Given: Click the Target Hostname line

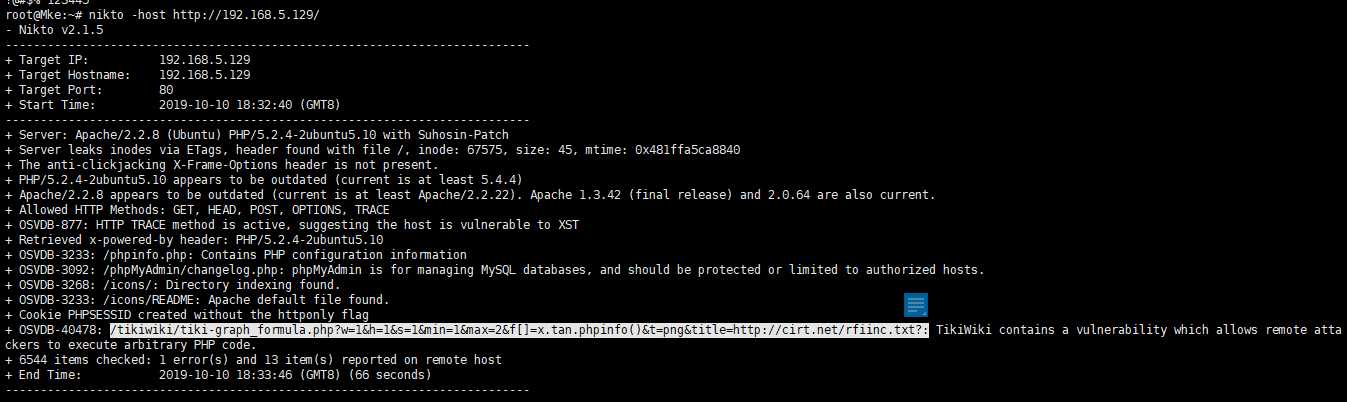Looking at the screenshot, I should pos(128,75).
